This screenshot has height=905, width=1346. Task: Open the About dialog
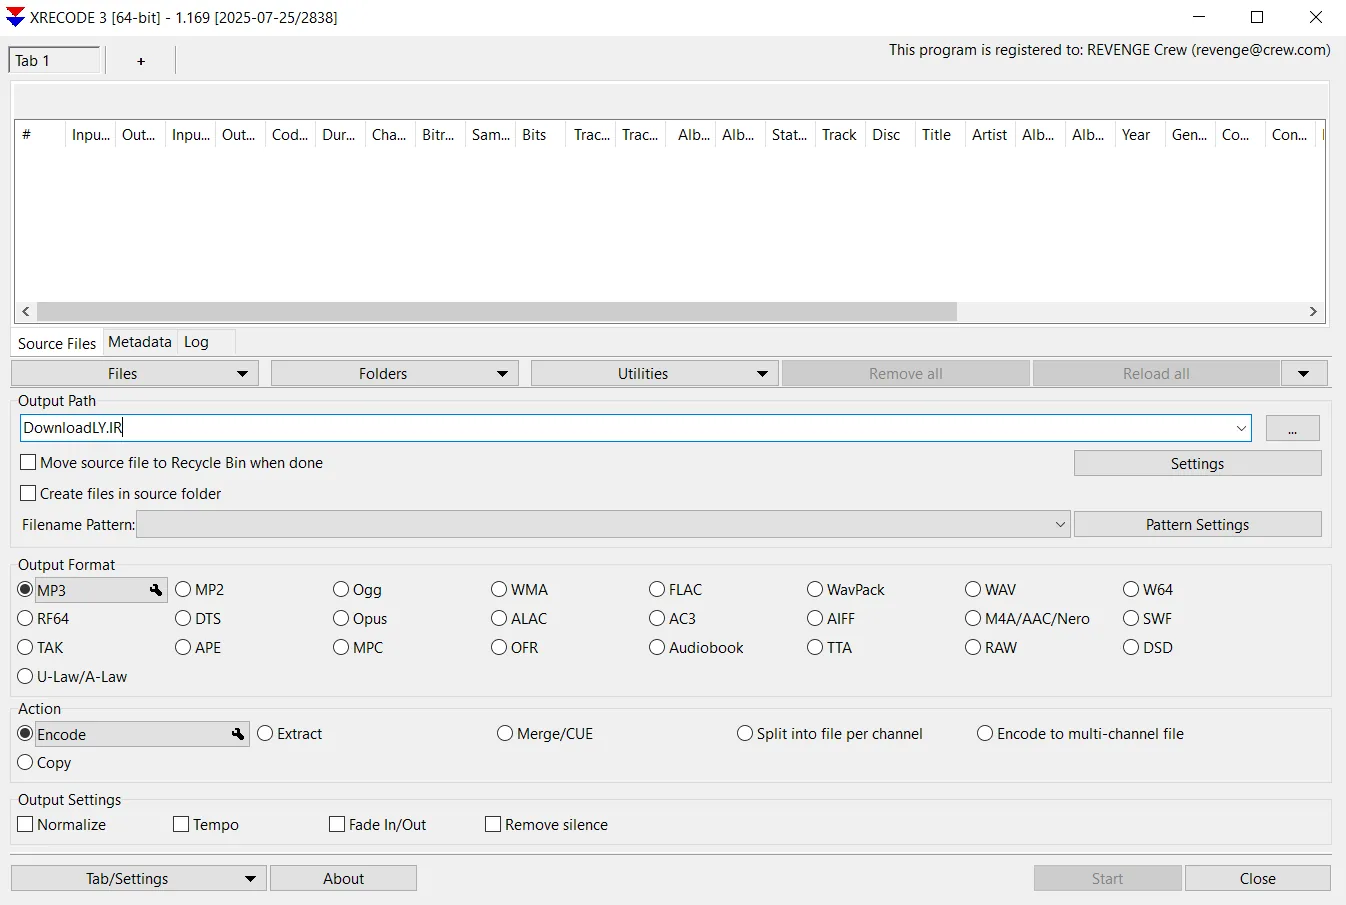click(344, 879)
